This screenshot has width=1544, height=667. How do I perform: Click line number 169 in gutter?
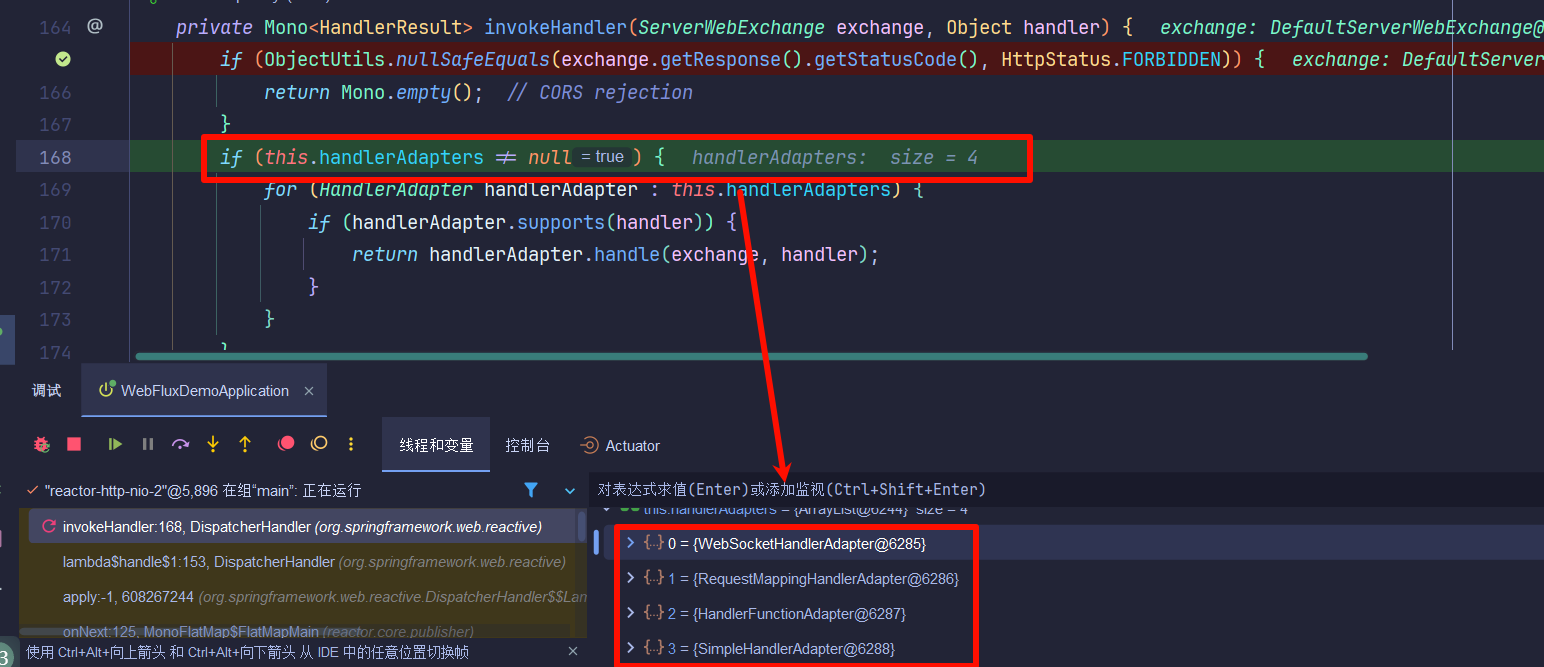(x=55, y=189)
